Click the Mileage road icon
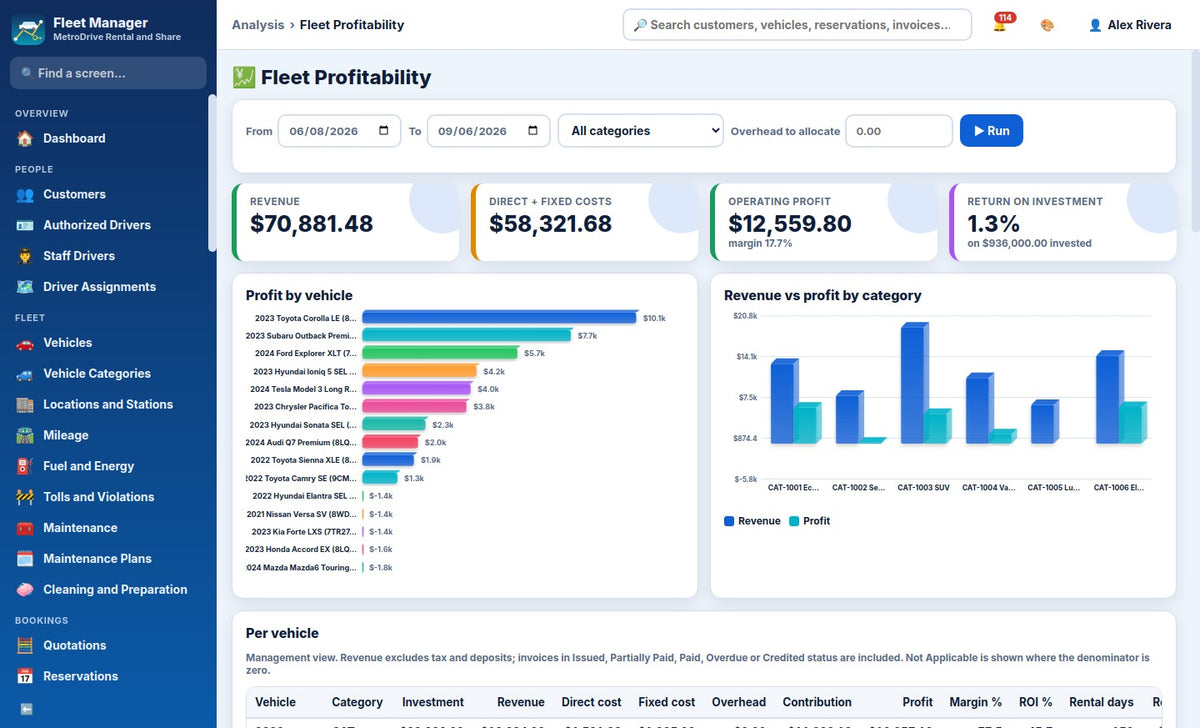Viewport: 1200px width, 728px height. pos(25,436)
